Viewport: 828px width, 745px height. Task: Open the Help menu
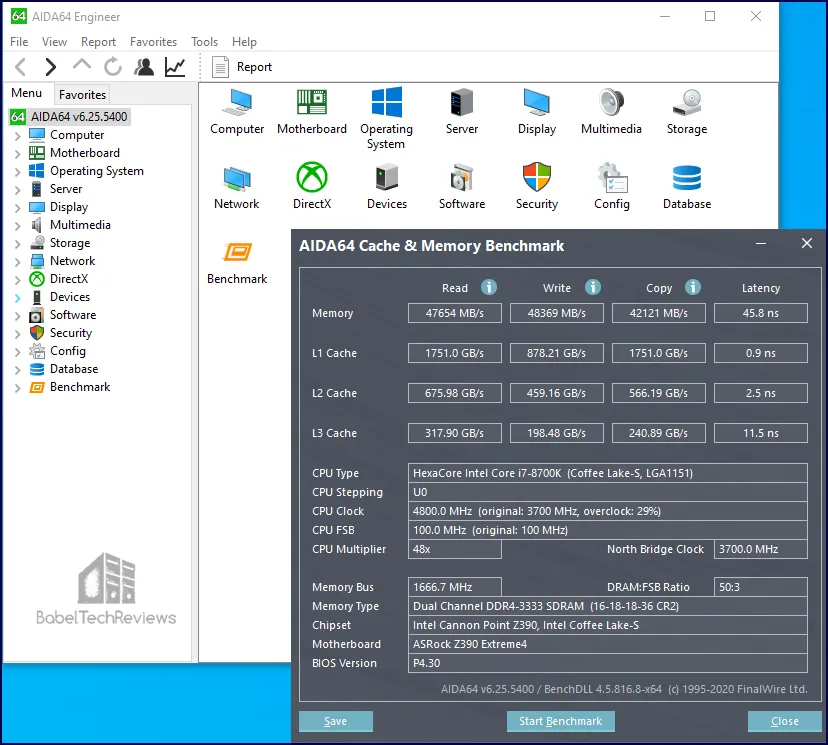coord(244,42)
